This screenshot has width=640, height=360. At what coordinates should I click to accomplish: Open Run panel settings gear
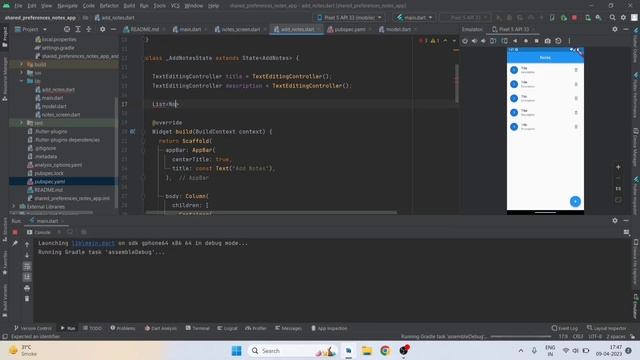[615, 220]
